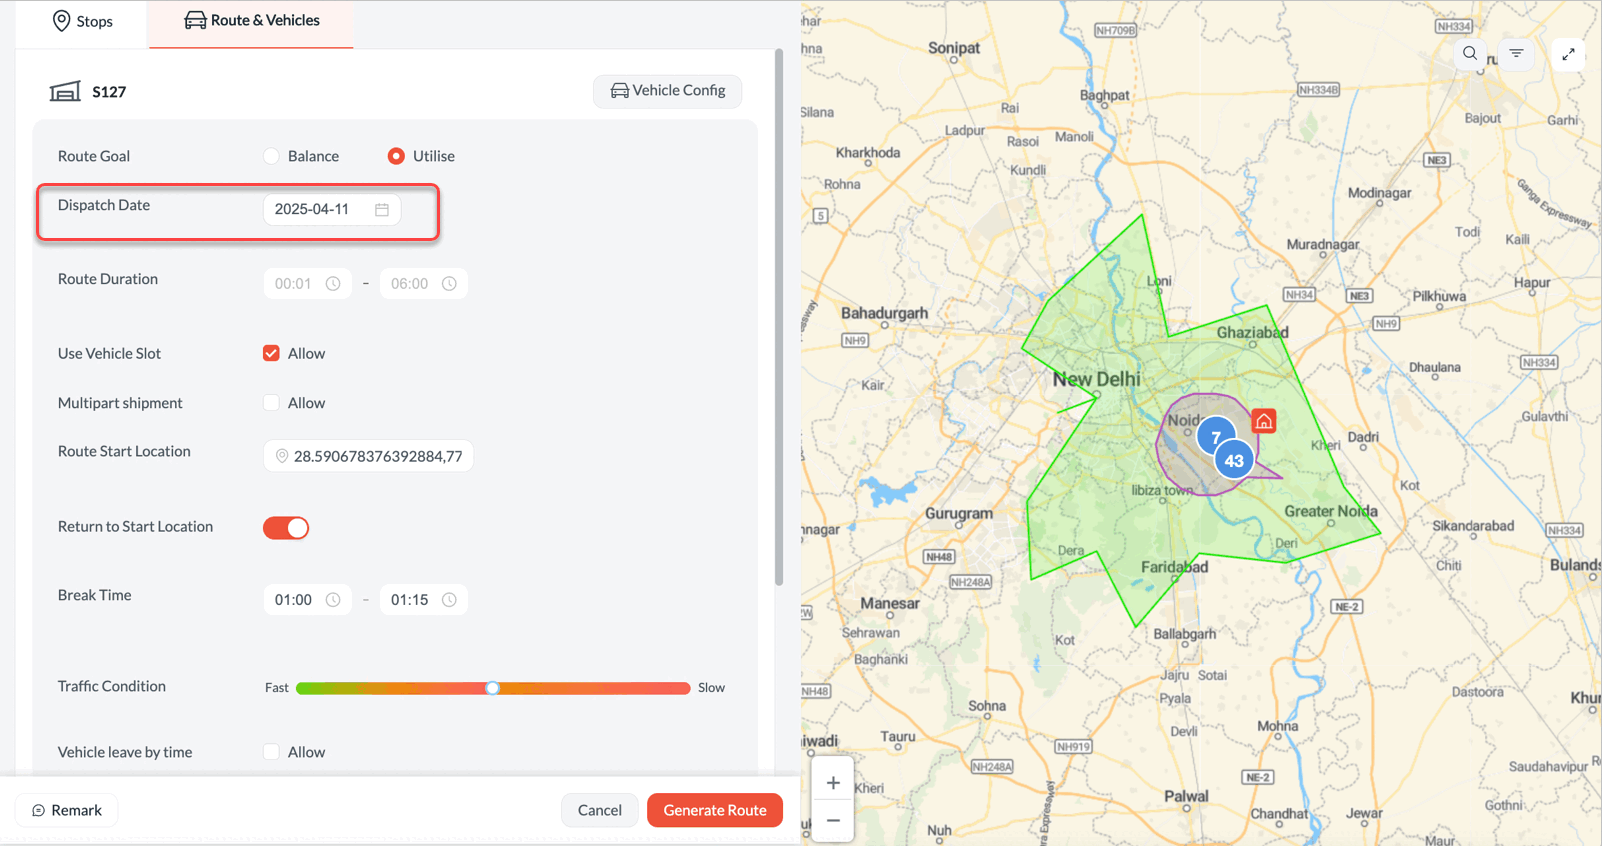Image resolution: width=1602 pixels, height=846 pixels.
Task: Zoom out on the map
Action: coord(833,821)
